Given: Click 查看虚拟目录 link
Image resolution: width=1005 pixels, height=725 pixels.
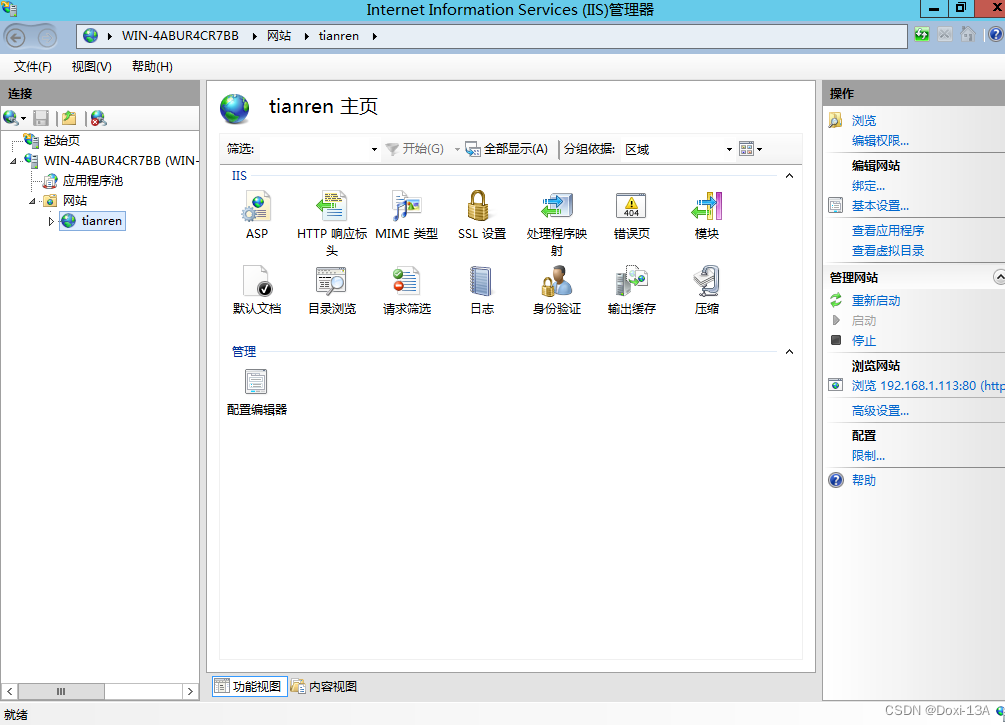Looking at the screenshot, I should [x=888, y=251].
